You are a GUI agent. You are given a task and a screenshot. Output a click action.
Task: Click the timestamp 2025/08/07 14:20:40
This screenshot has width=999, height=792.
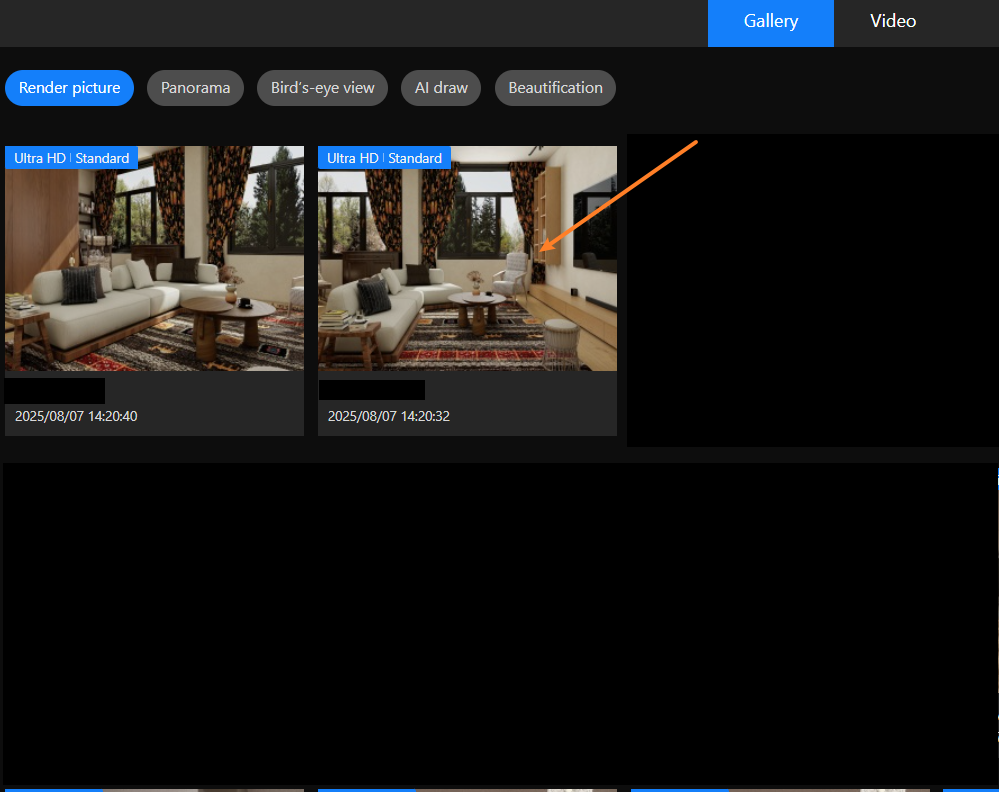click(76, 416)
